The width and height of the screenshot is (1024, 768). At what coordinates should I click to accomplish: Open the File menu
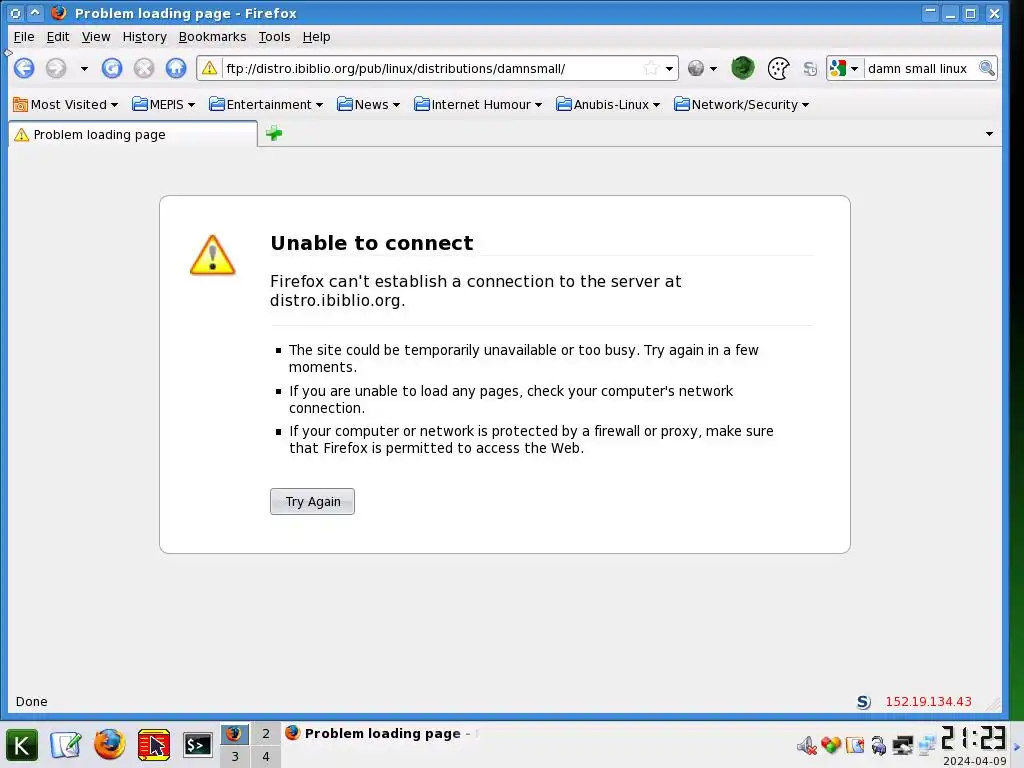24,37
